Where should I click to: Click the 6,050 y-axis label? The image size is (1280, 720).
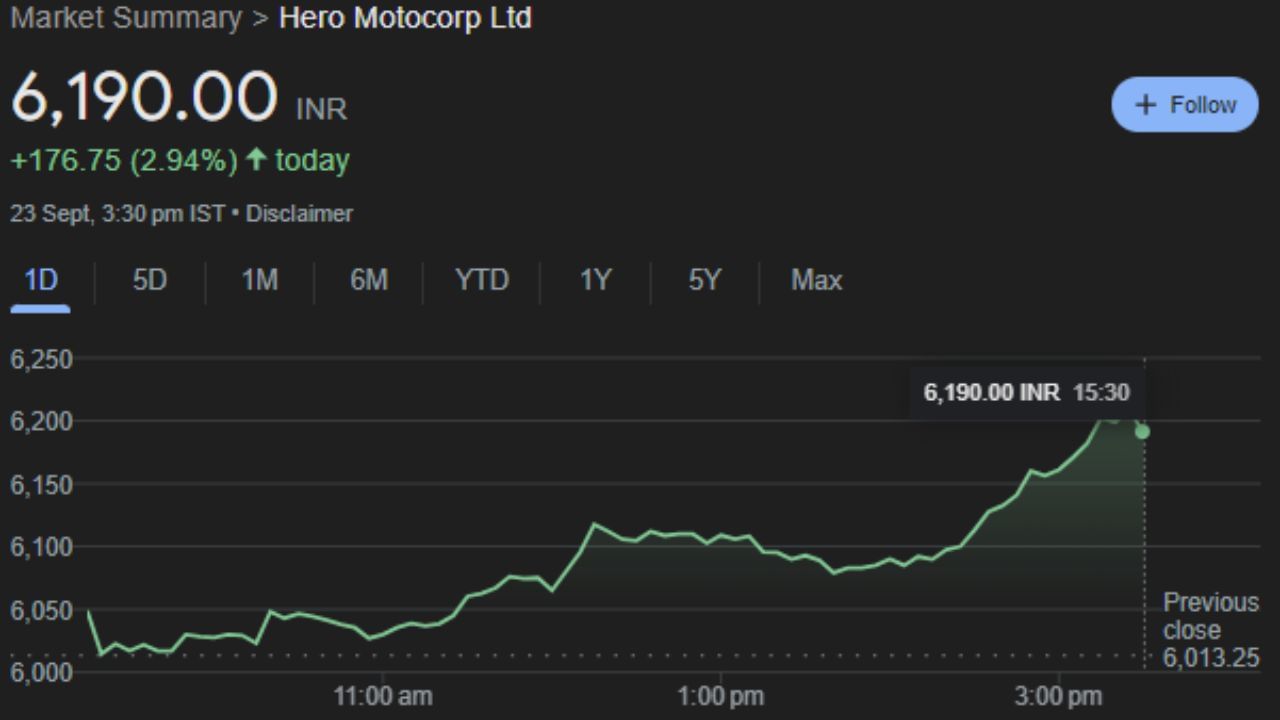coord(42,610)
